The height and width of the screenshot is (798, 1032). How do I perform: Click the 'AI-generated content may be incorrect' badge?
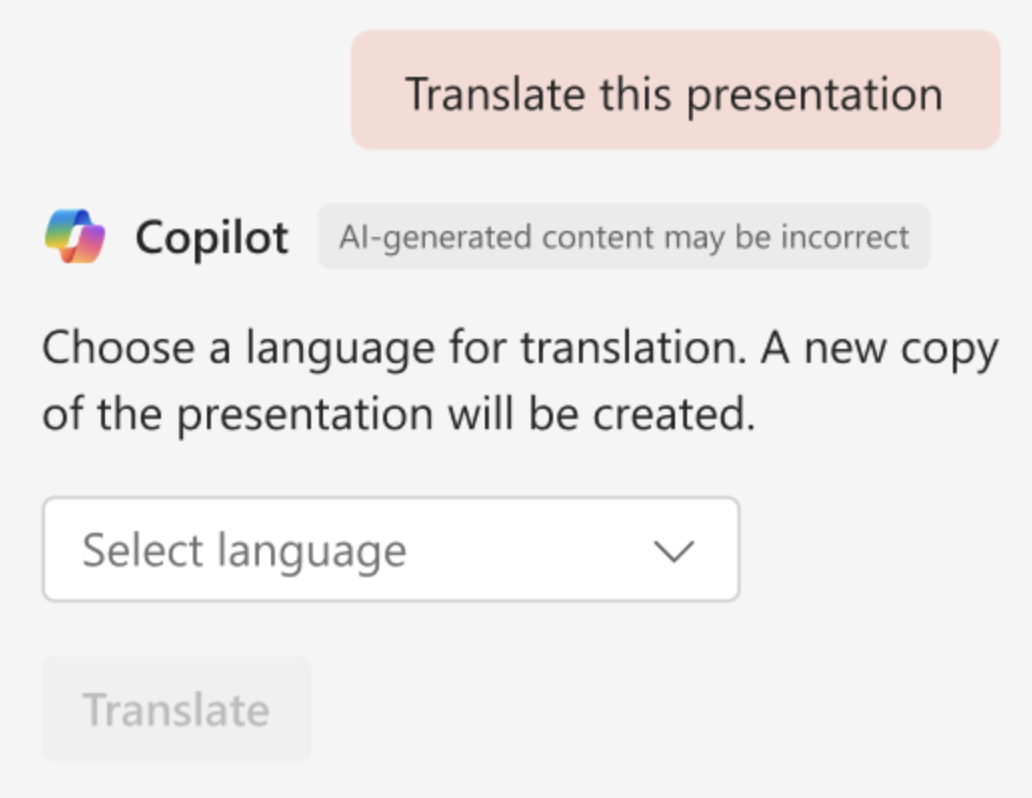coord(624,236)
